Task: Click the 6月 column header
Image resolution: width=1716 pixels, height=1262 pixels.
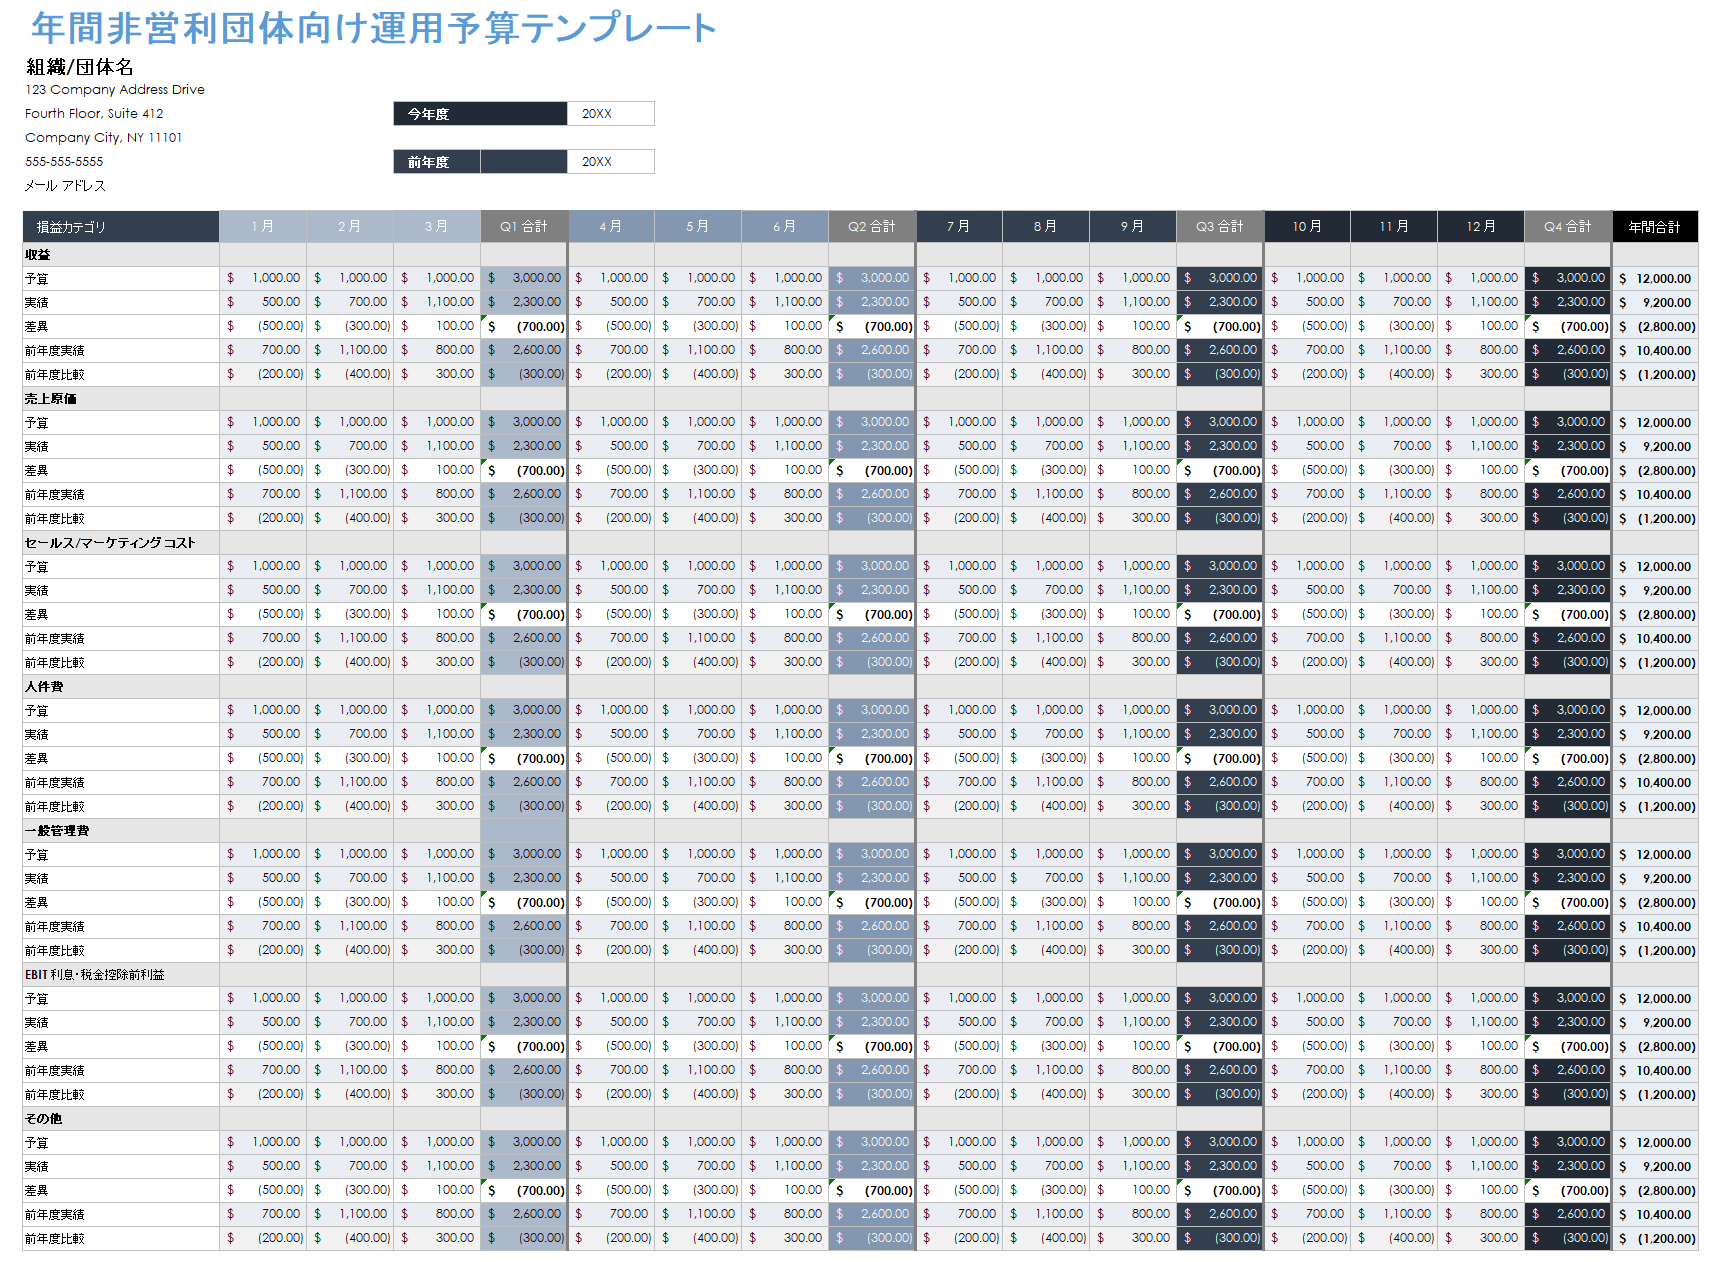Action: [x=785, y=227]
